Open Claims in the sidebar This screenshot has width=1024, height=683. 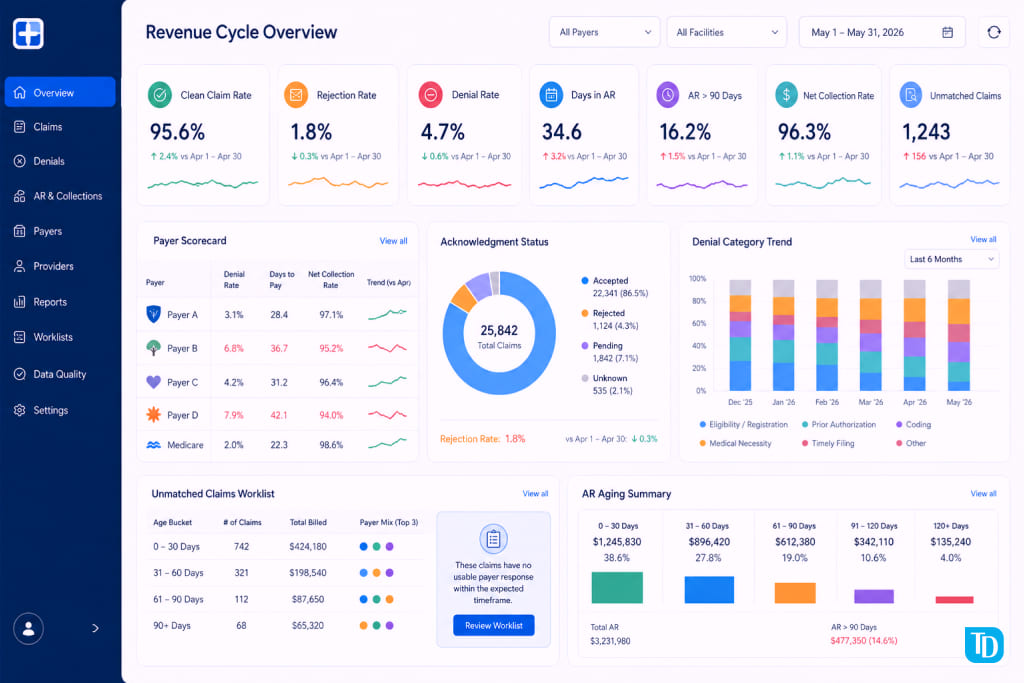coord(47,127)
